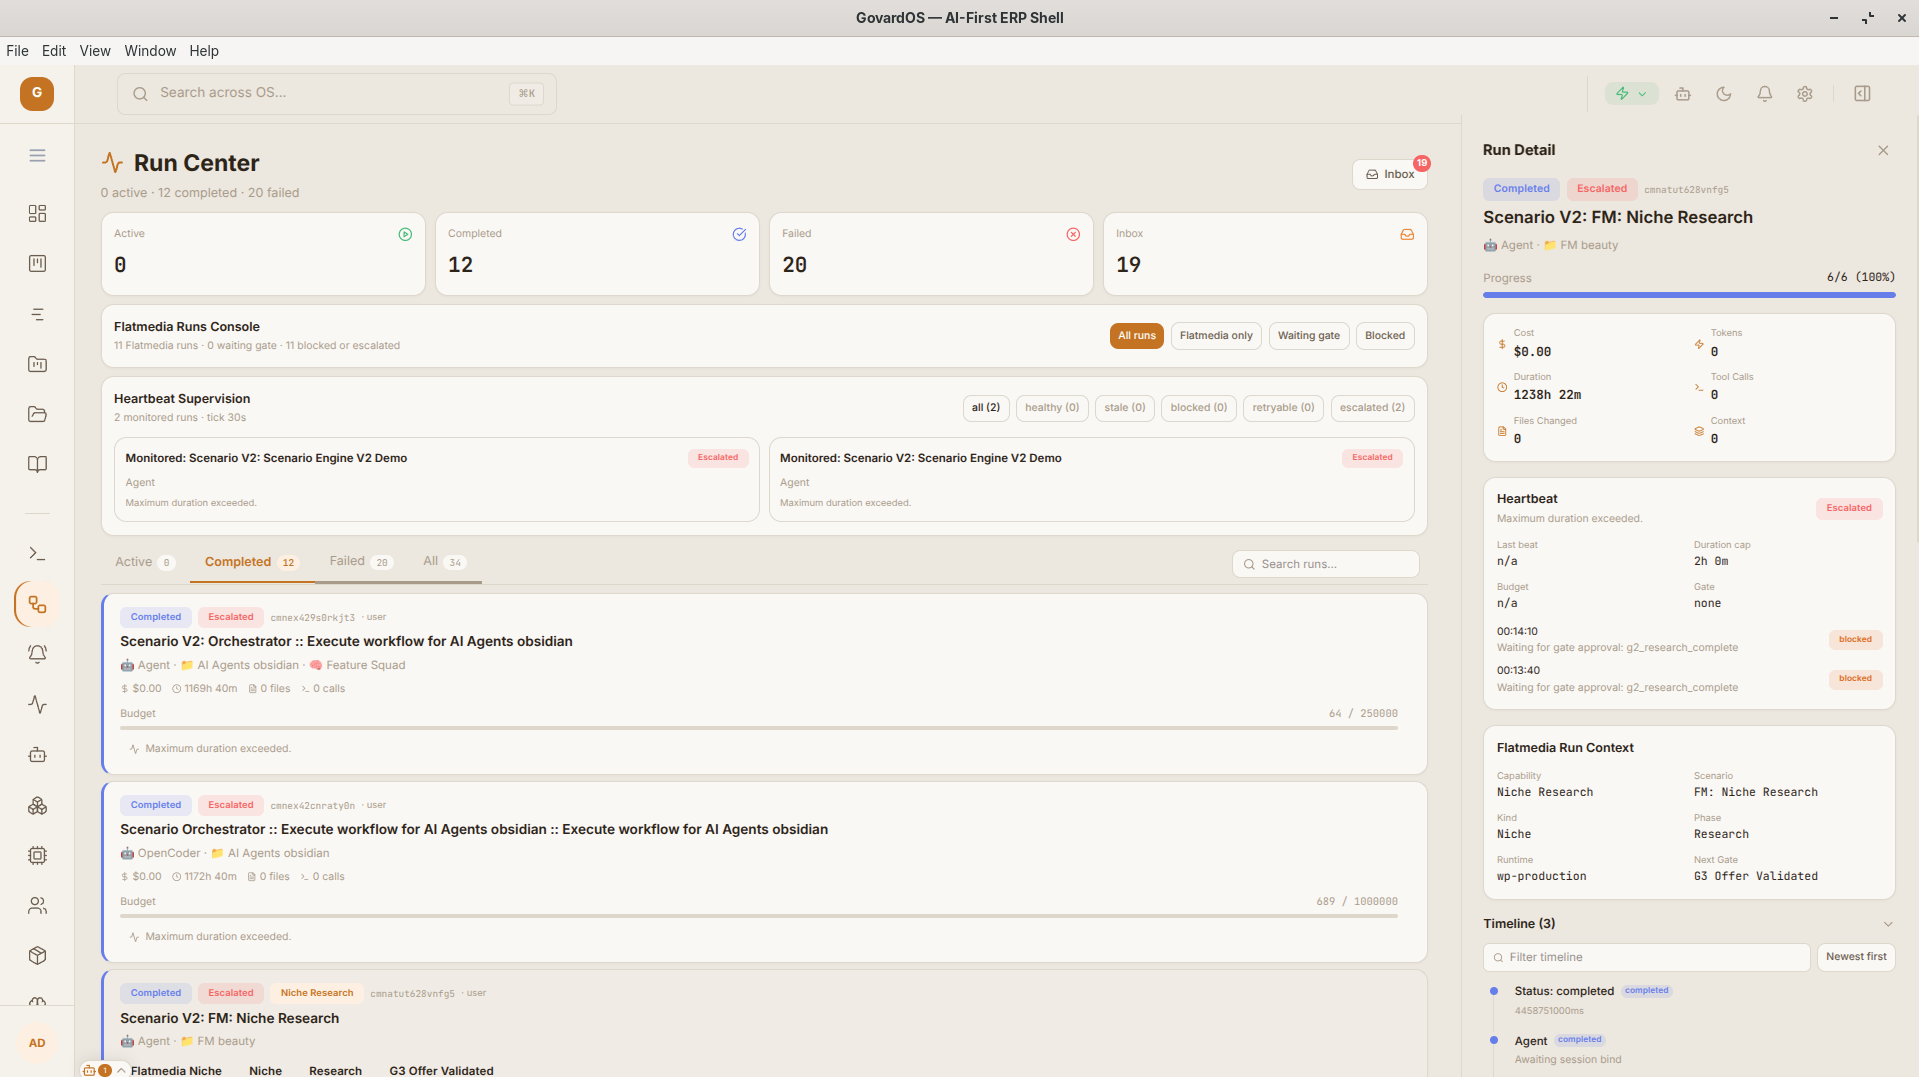Open the Inbox button

(x=1390, y=174)
